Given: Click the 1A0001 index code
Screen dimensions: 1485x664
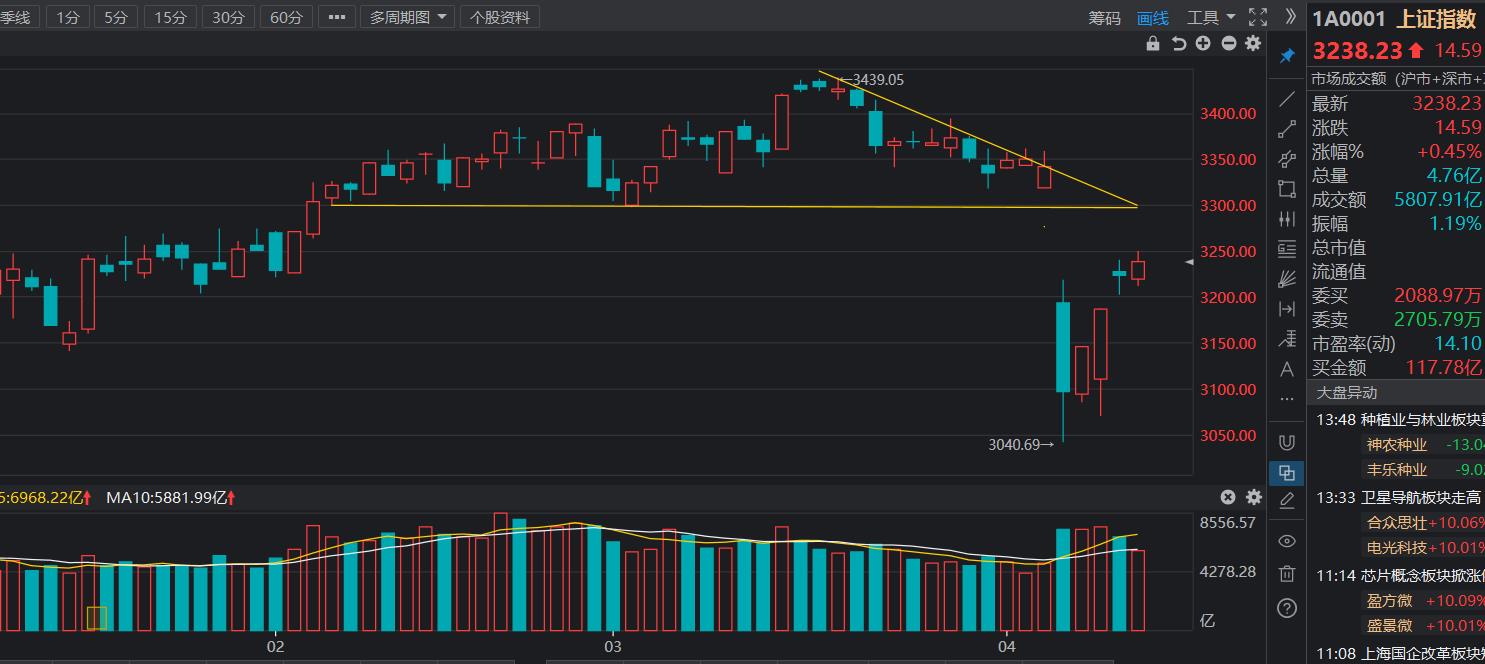Looking at the screenshot, I should point(1349,19).
